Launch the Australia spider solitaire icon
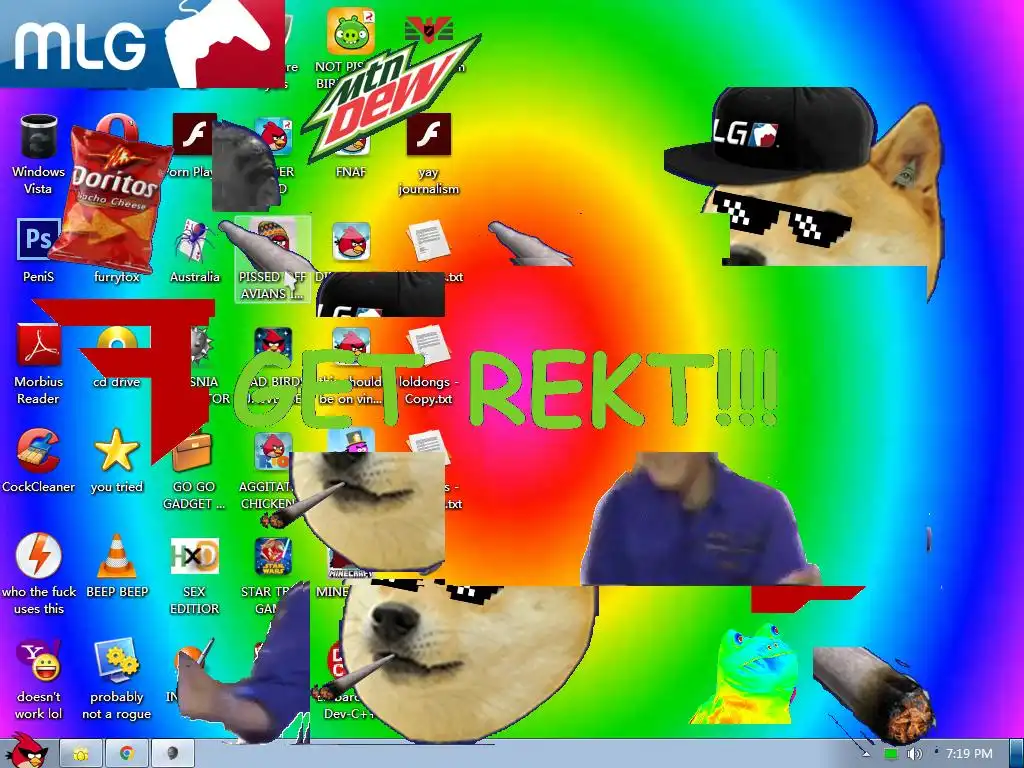The image size is (1024, 768). pos(194,240)
